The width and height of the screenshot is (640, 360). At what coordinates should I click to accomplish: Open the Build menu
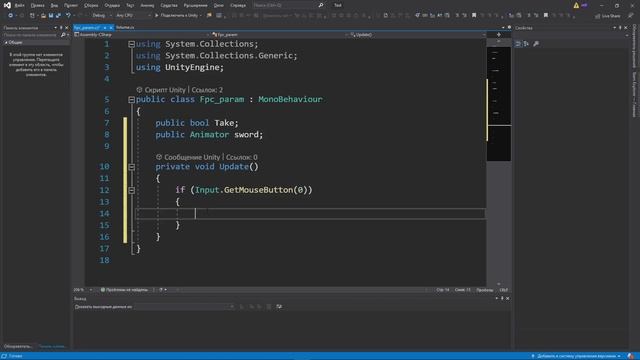tap(91, 5)
